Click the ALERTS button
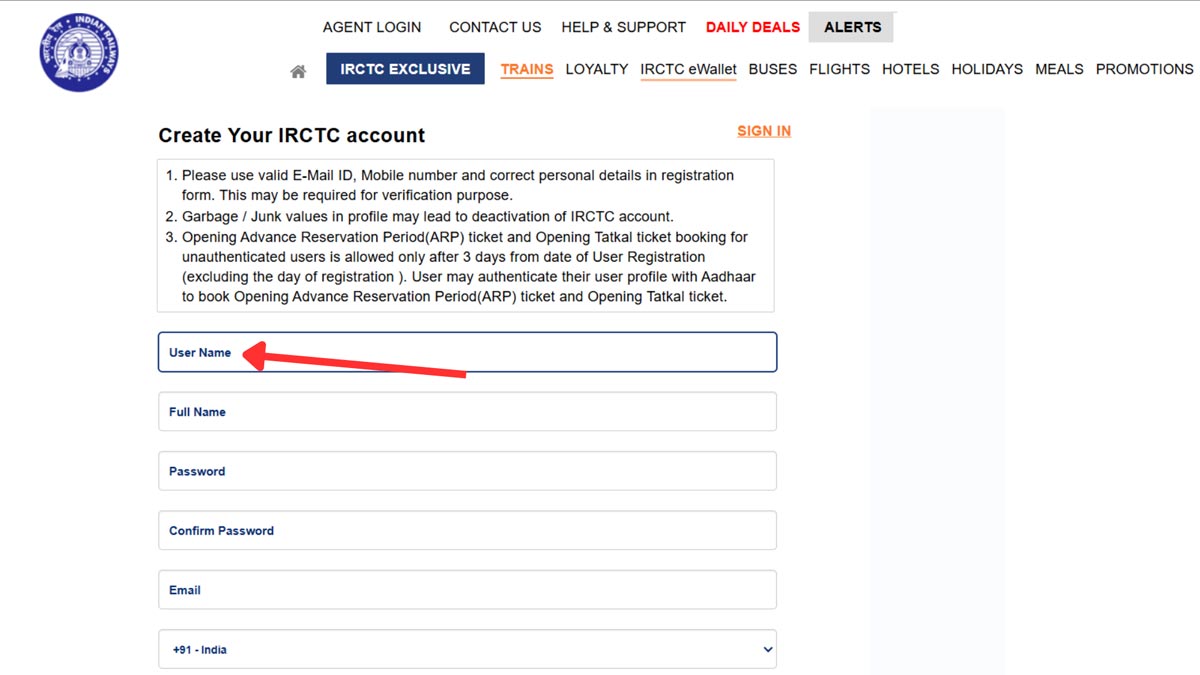 click(x=851, y=27)
